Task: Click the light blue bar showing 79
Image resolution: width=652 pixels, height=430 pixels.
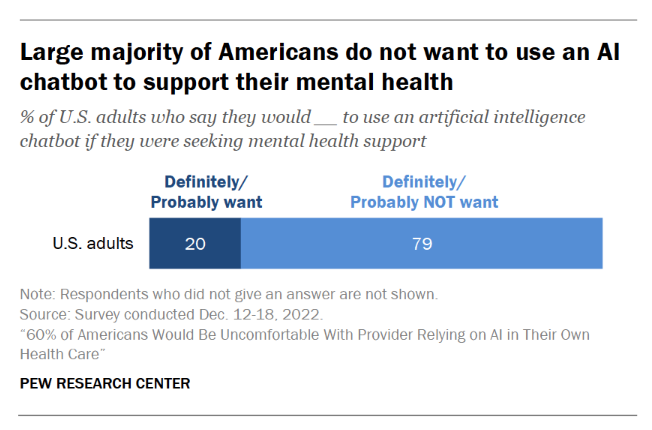Action: coord(422,244)
